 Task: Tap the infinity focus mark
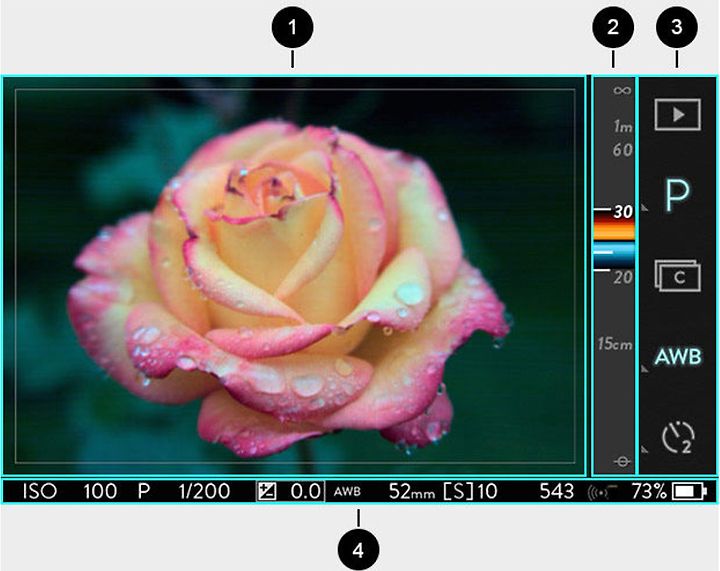tap(622, 90)
